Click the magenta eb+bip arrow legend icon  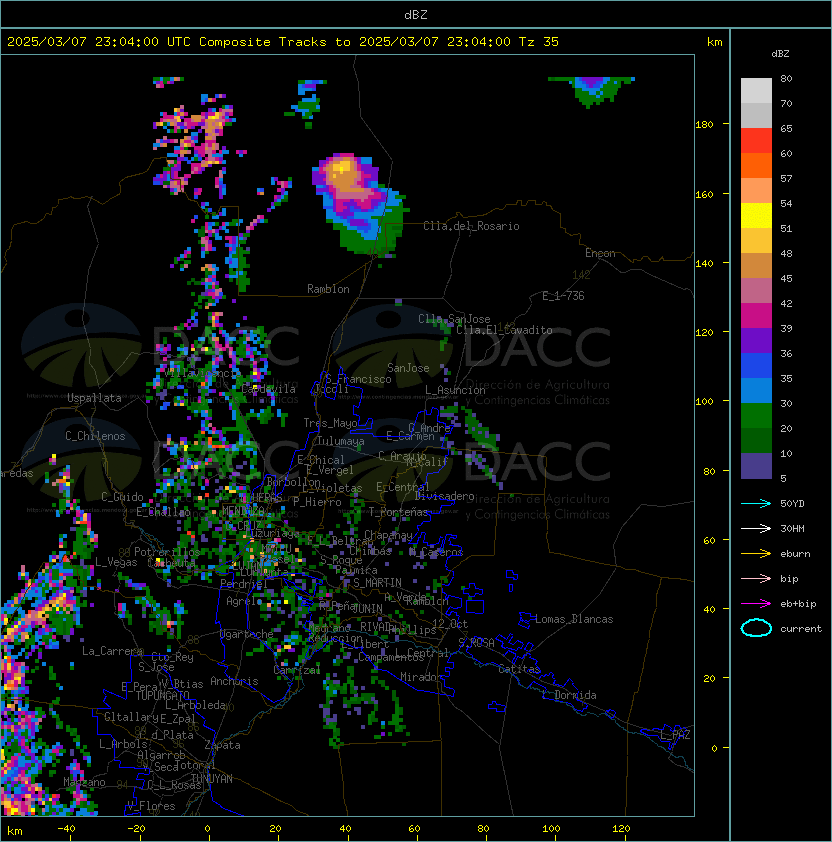coord(756,604)
